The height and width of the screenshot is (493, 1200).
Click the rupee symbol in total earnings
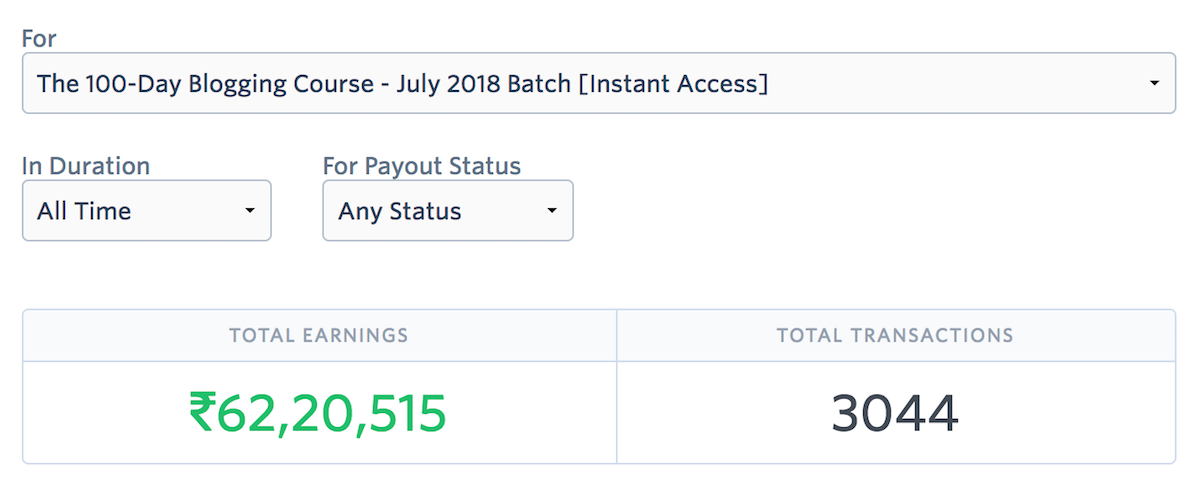(x=202, y=413)
